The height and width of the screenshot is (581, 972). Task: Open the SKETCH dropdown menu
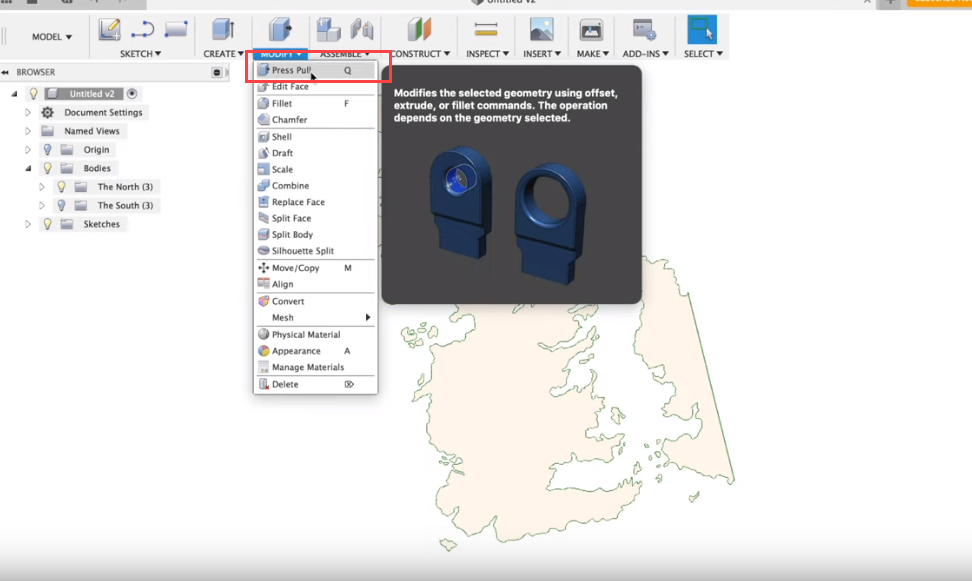click(x=140, y=54)
